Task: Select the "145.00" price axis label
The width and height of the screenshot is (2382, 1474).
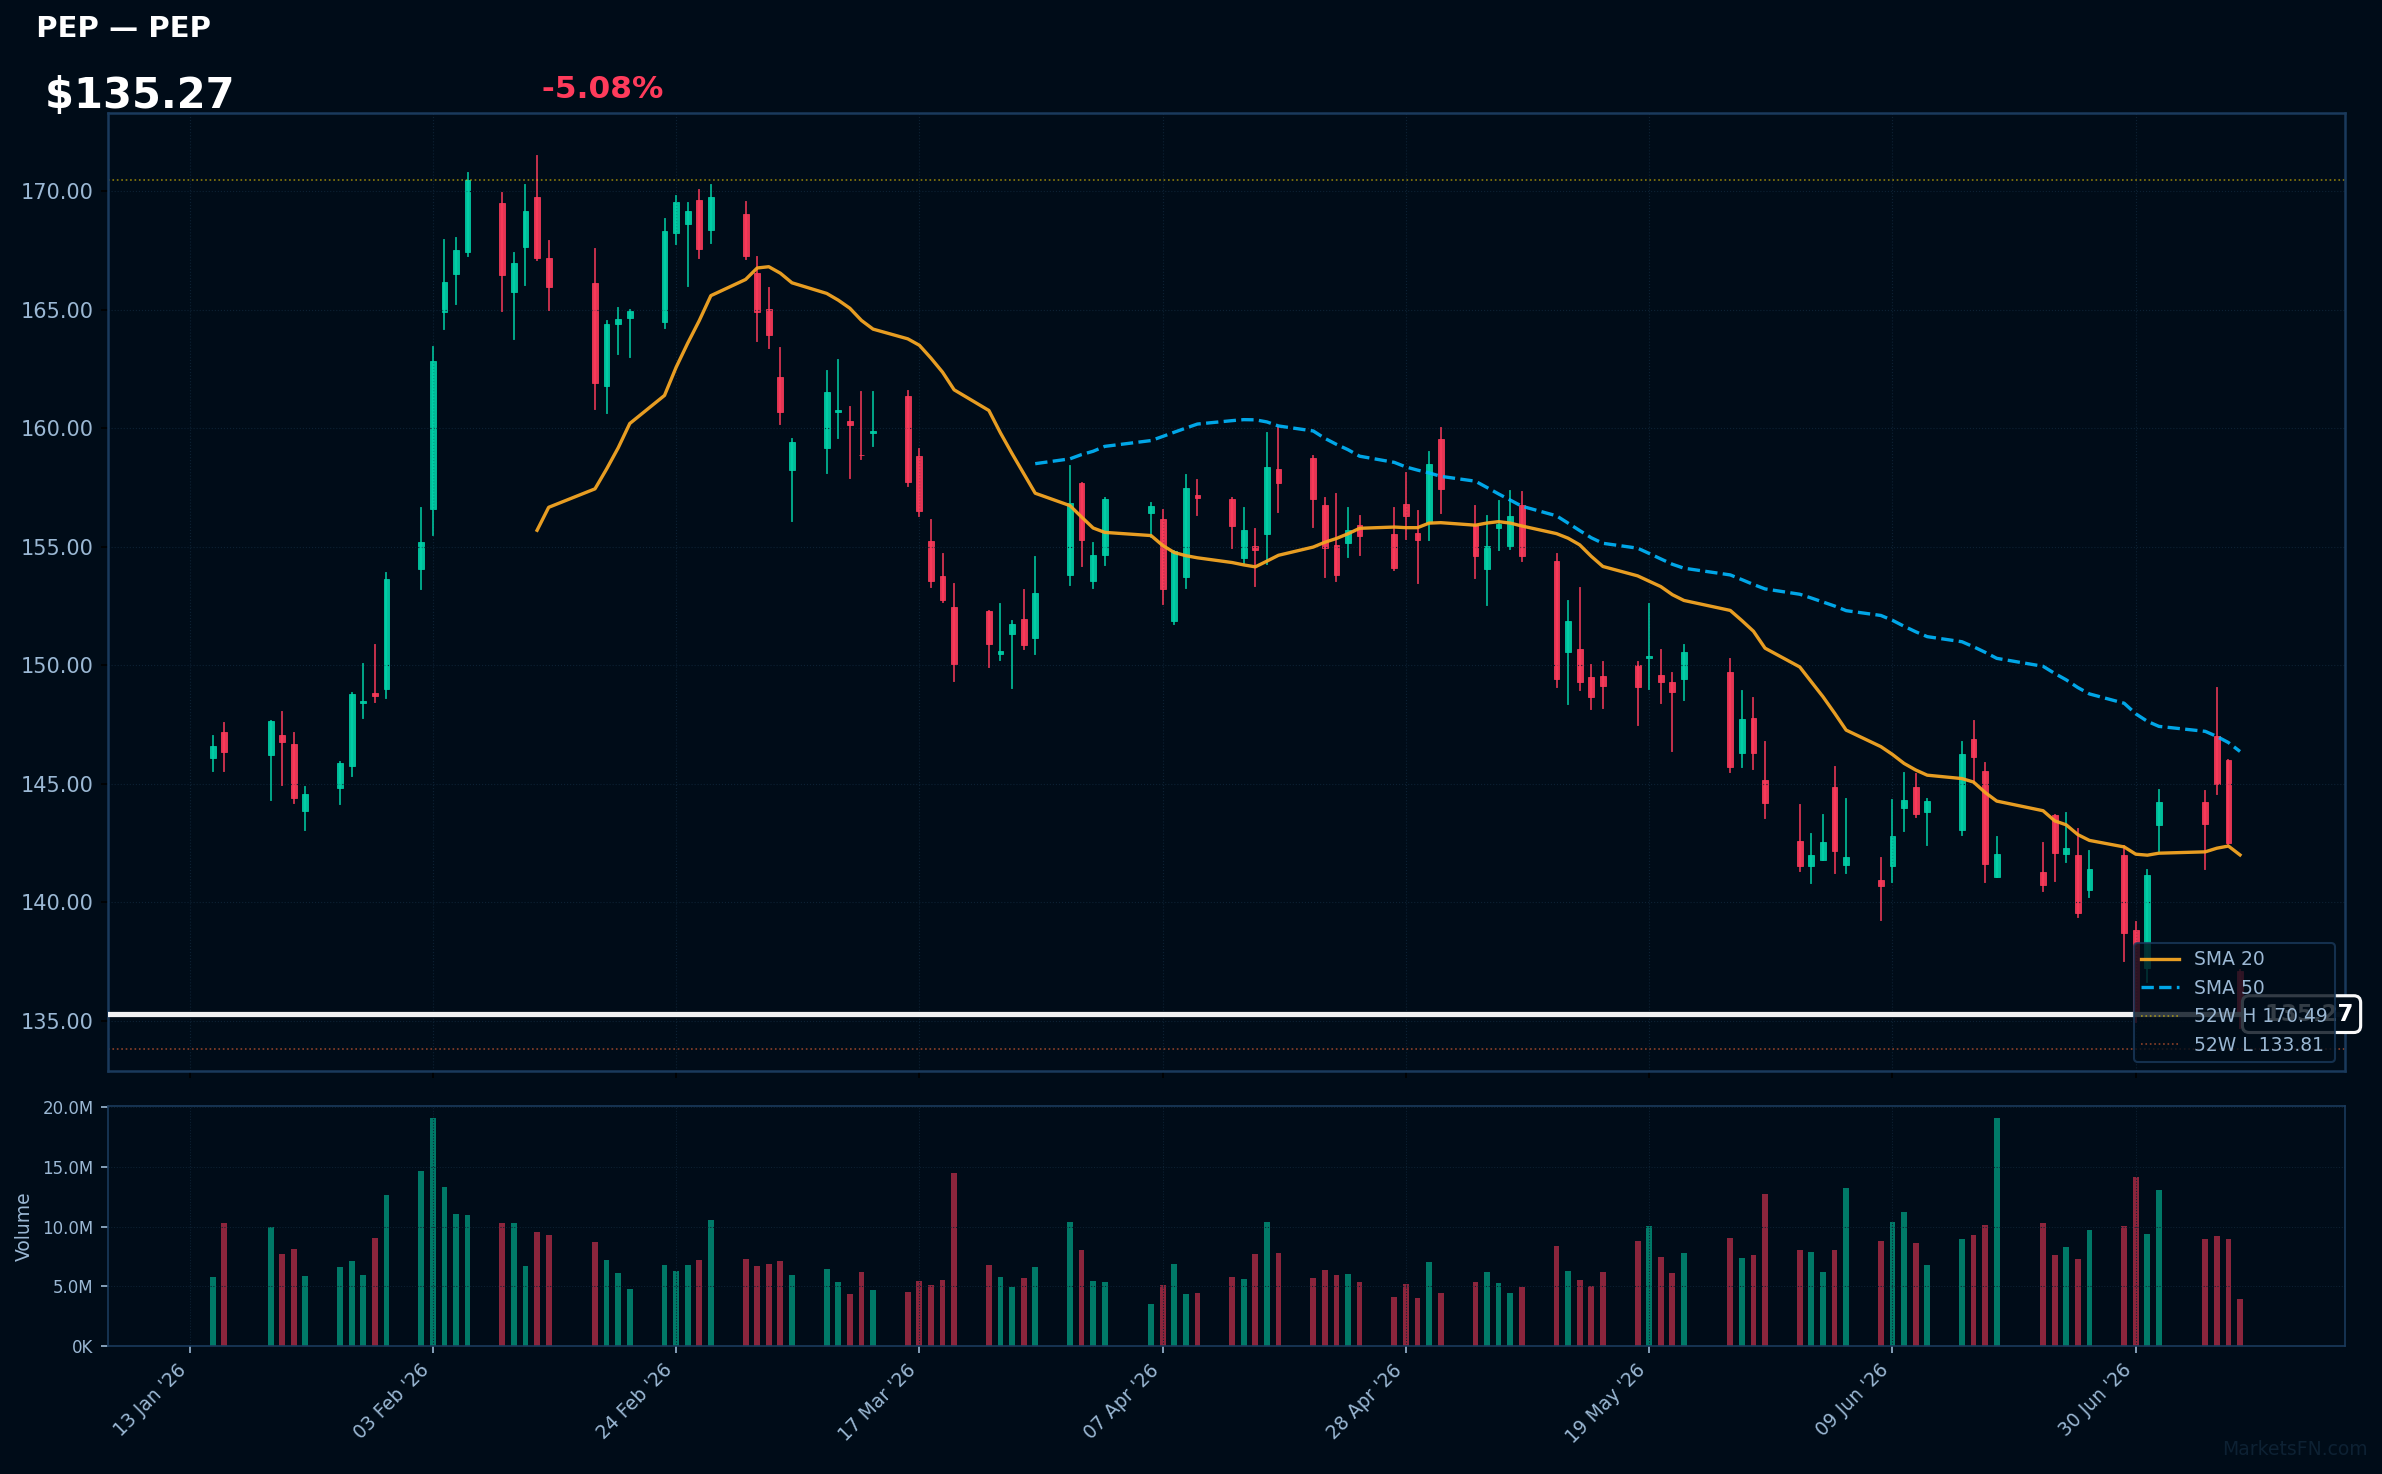Action: [x=57, y=784]
